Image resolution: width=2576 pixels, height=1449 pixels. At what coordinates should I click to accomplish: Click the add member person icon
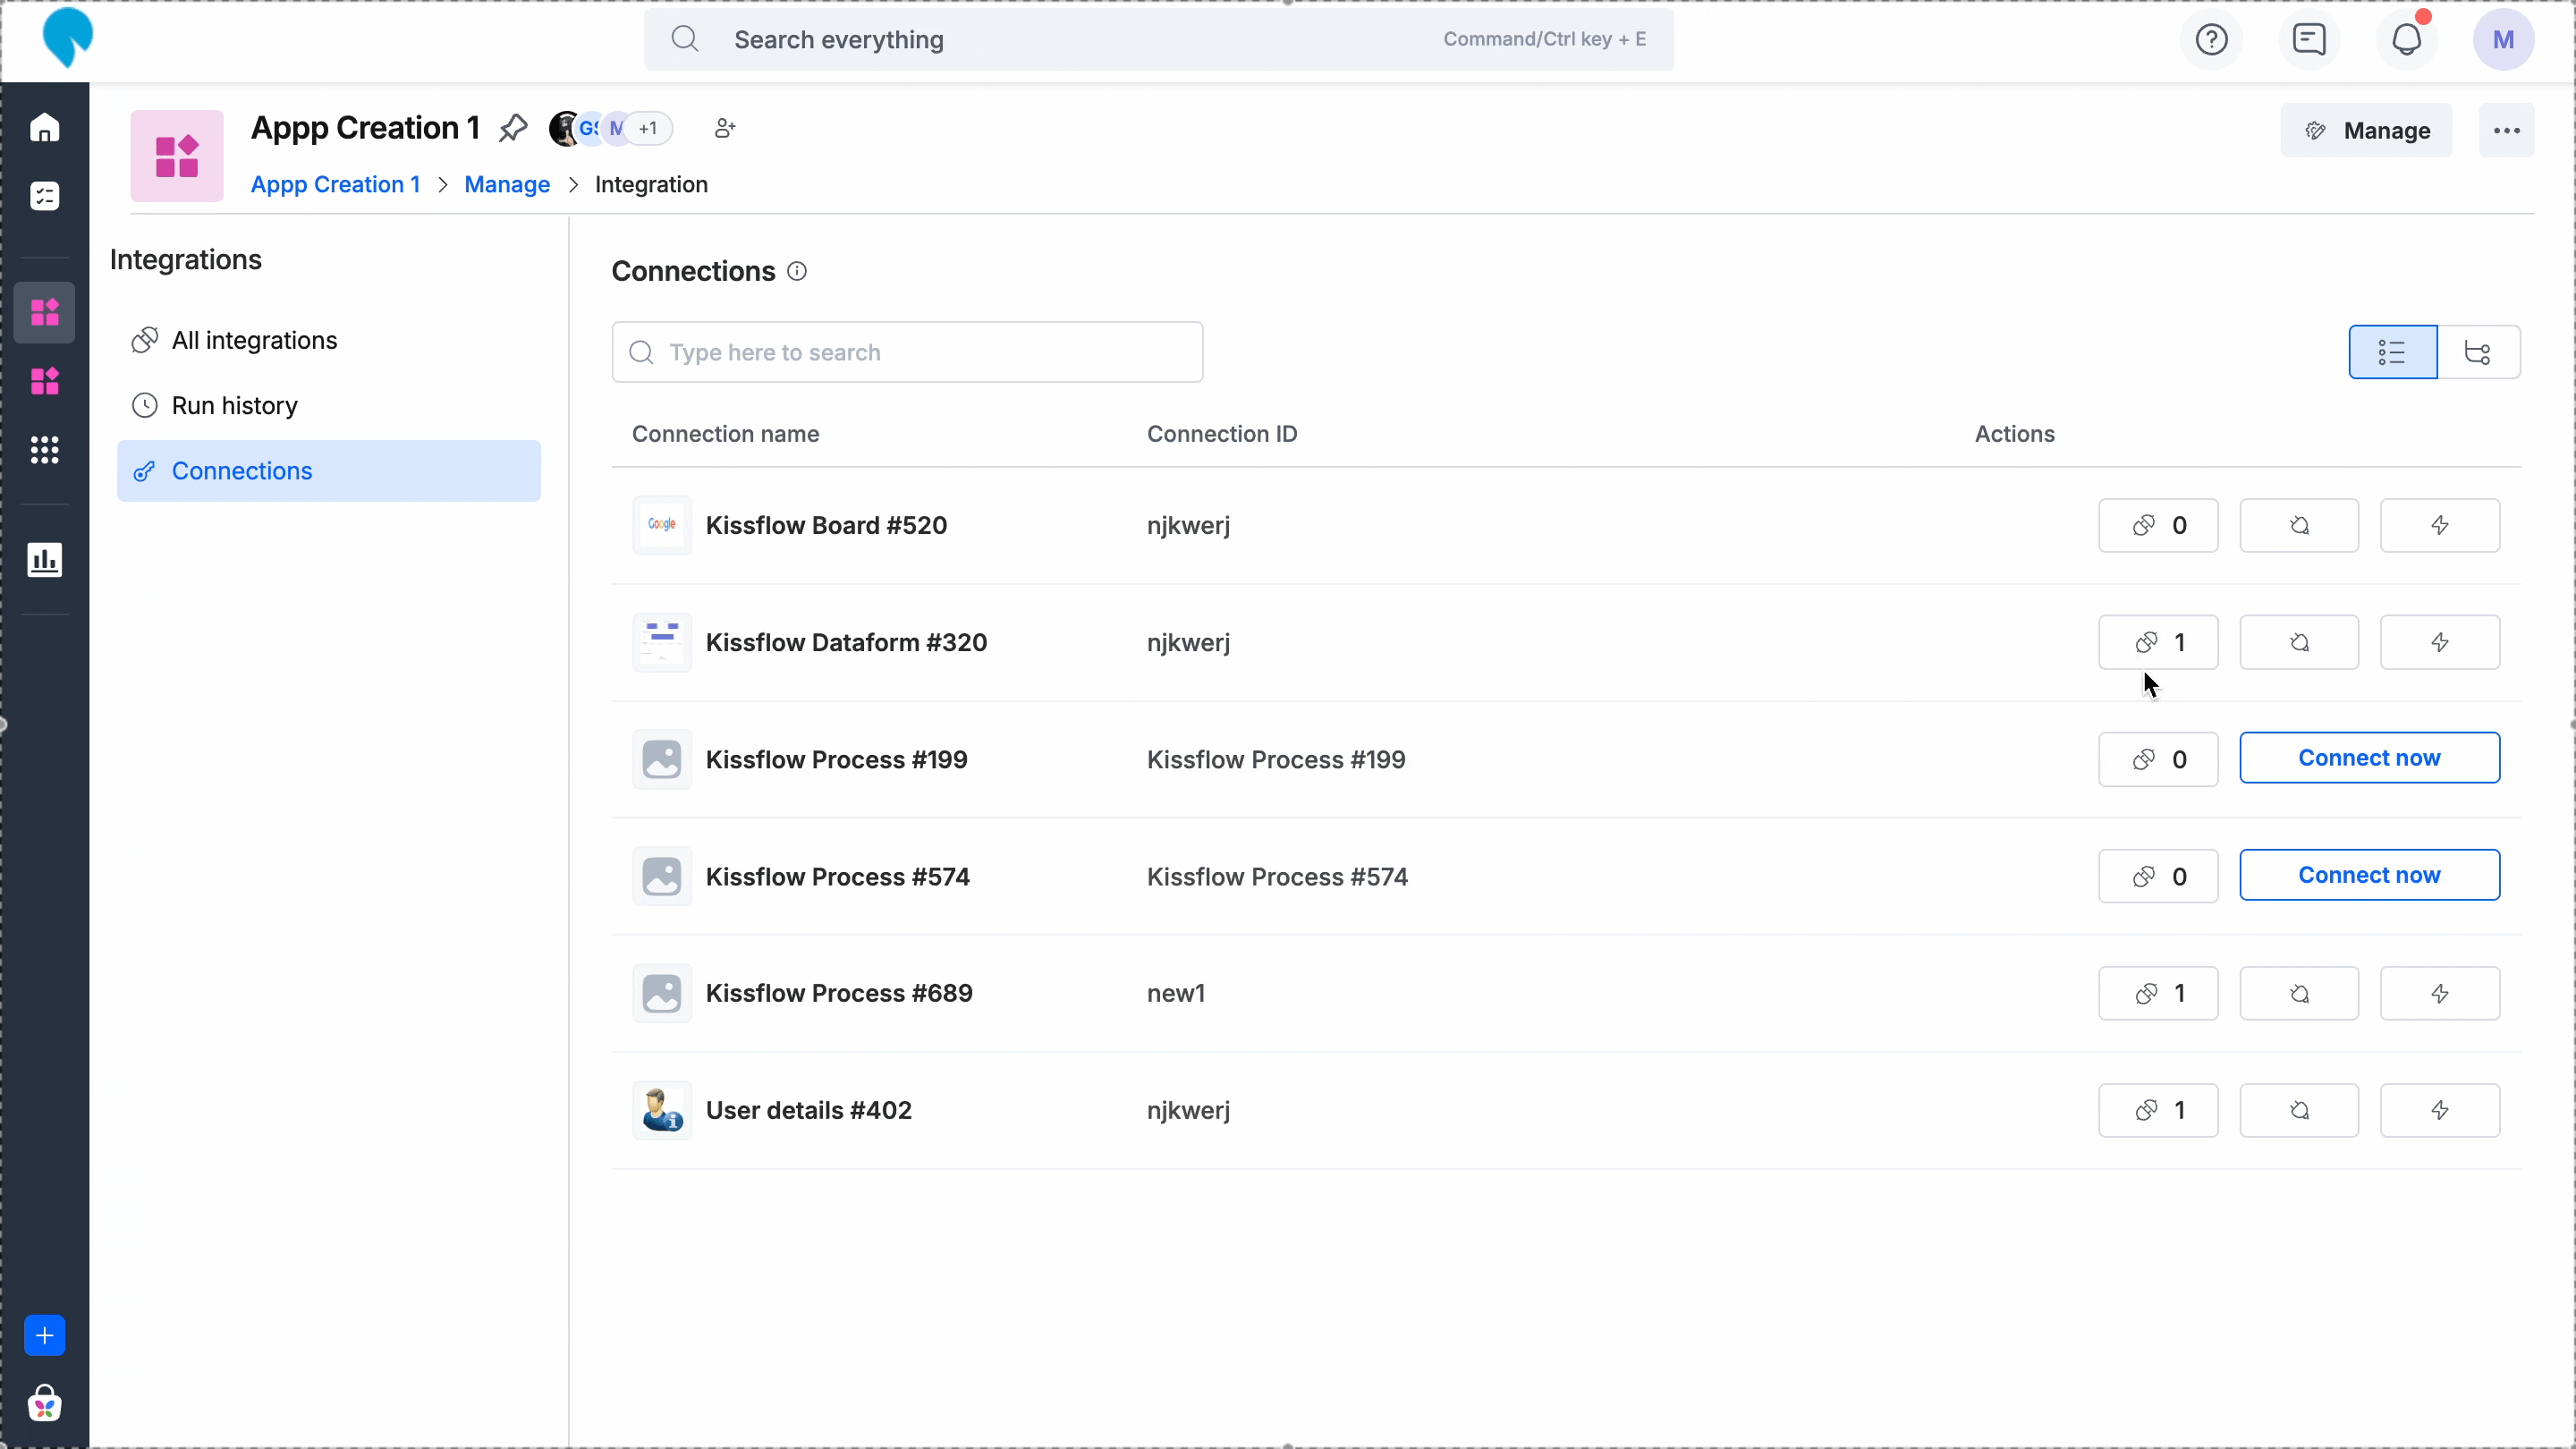pyautogui.click(x=725, y=128)
